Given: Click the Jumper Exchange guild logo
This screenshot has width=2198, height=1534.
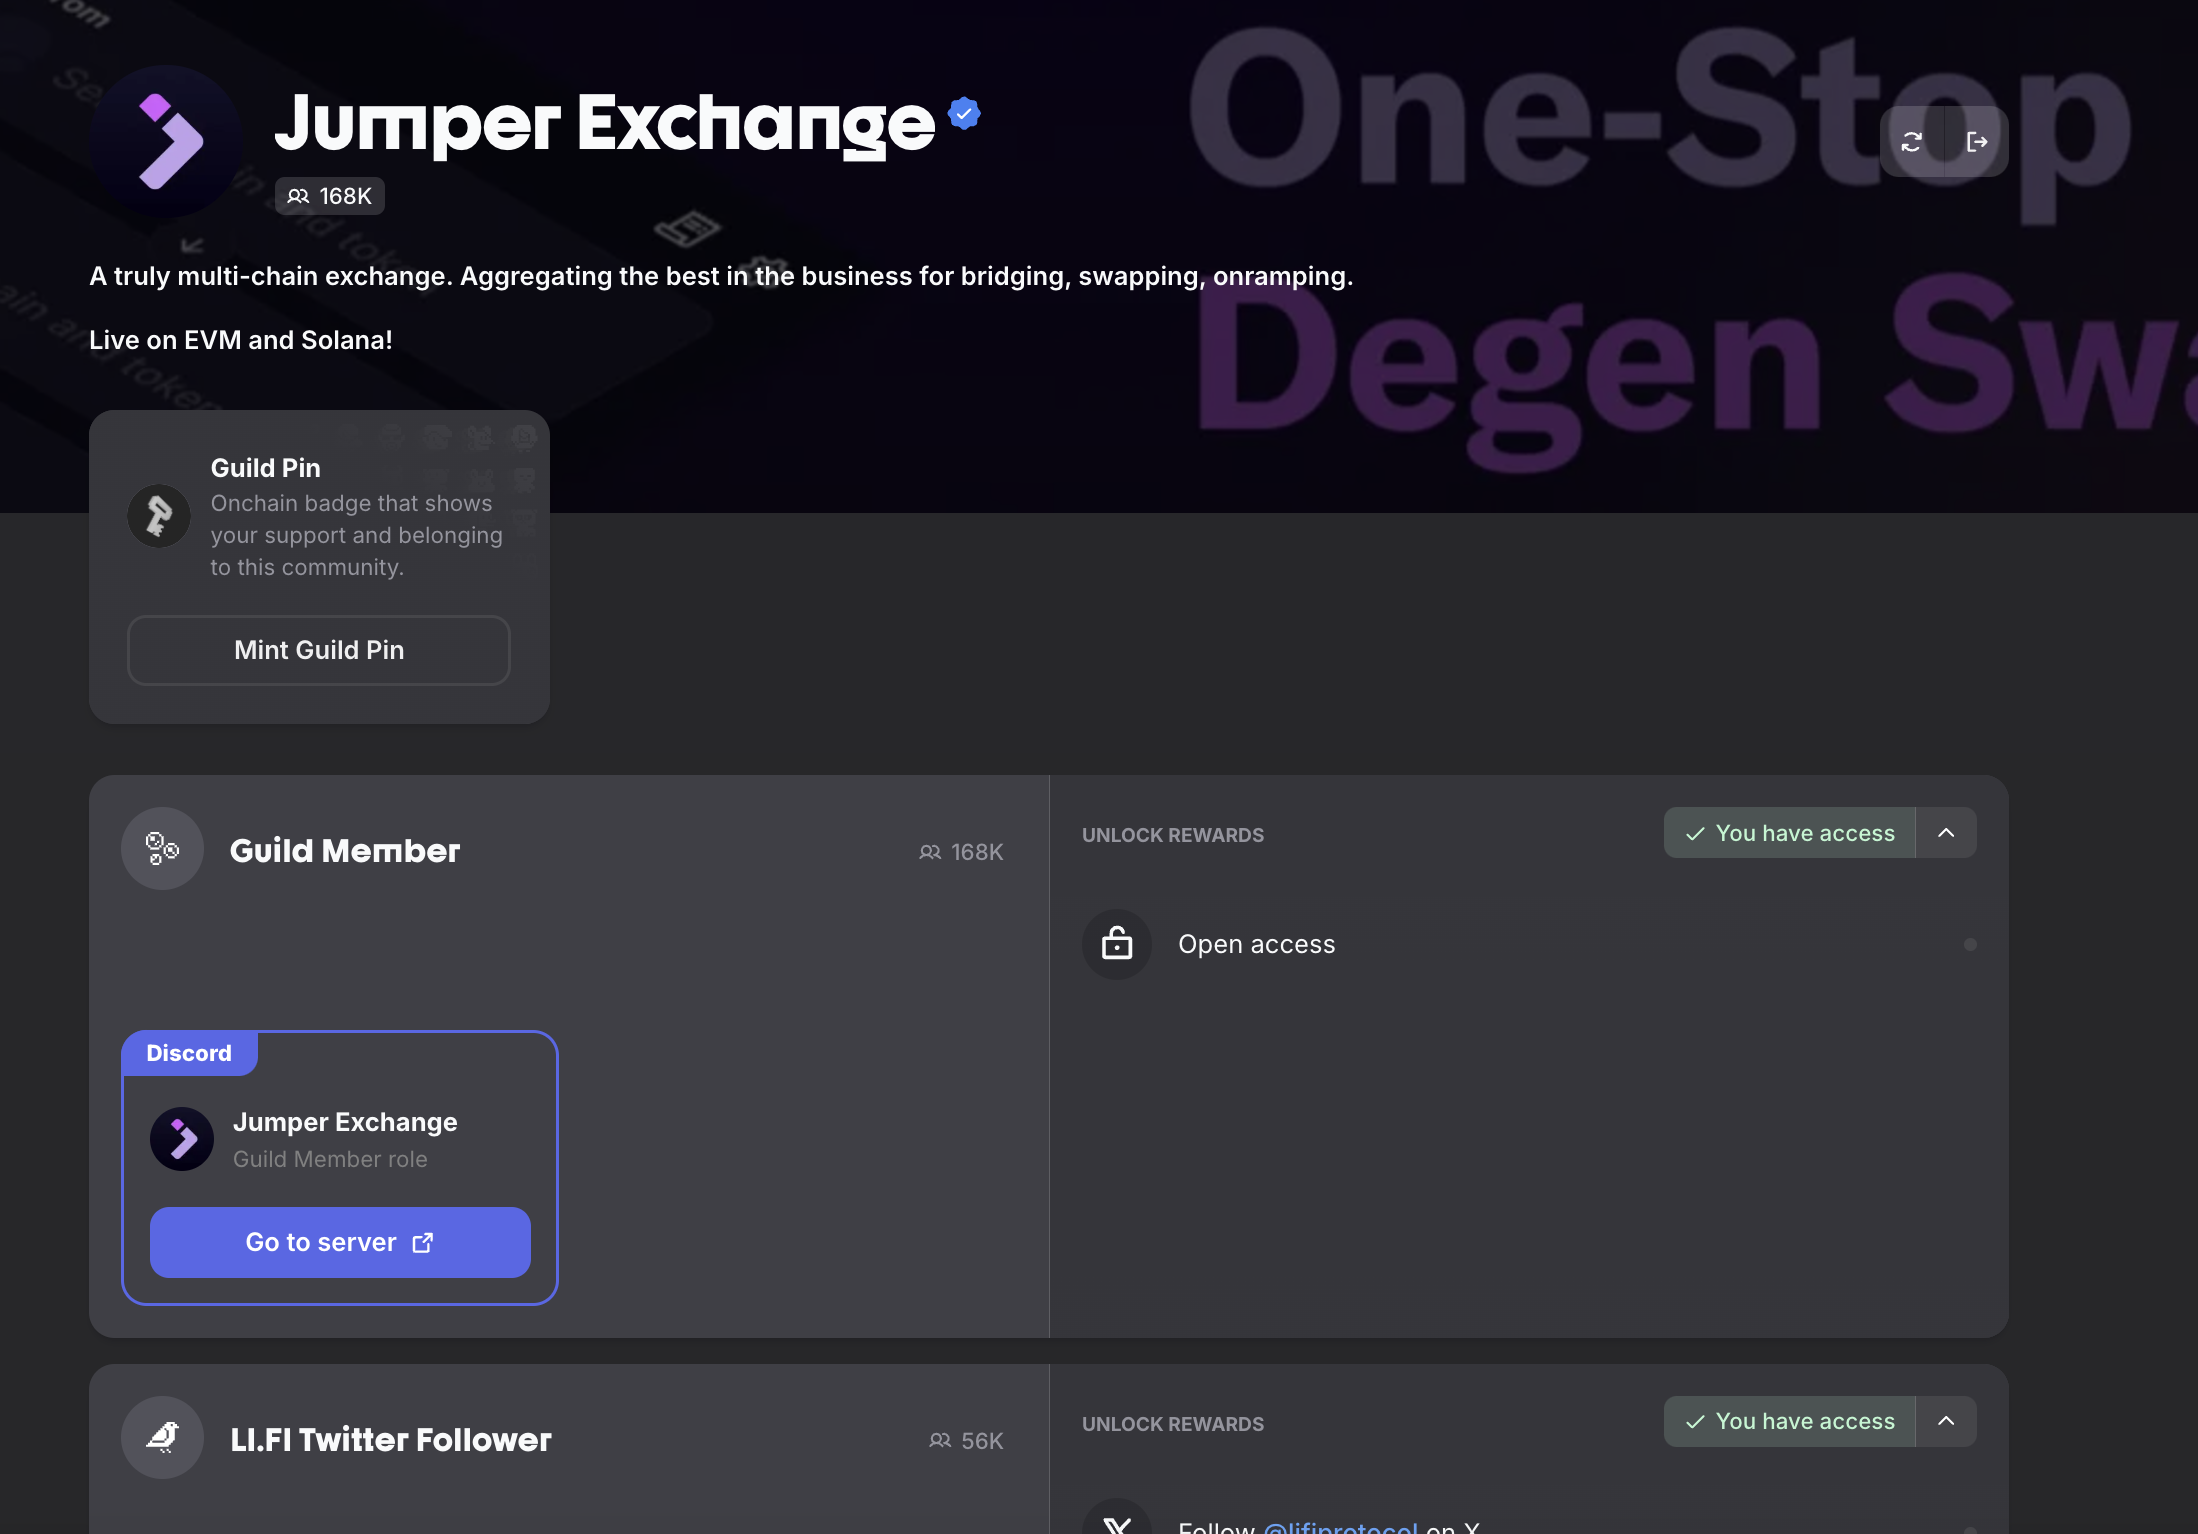Looking at the screenshot, I should [166, 142].
